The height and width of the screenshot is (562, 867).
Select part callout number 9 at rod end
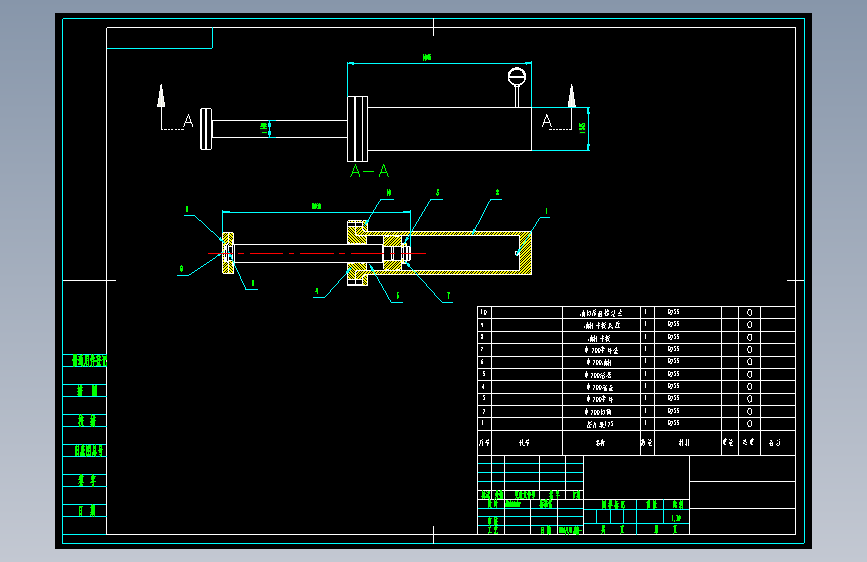181,269
